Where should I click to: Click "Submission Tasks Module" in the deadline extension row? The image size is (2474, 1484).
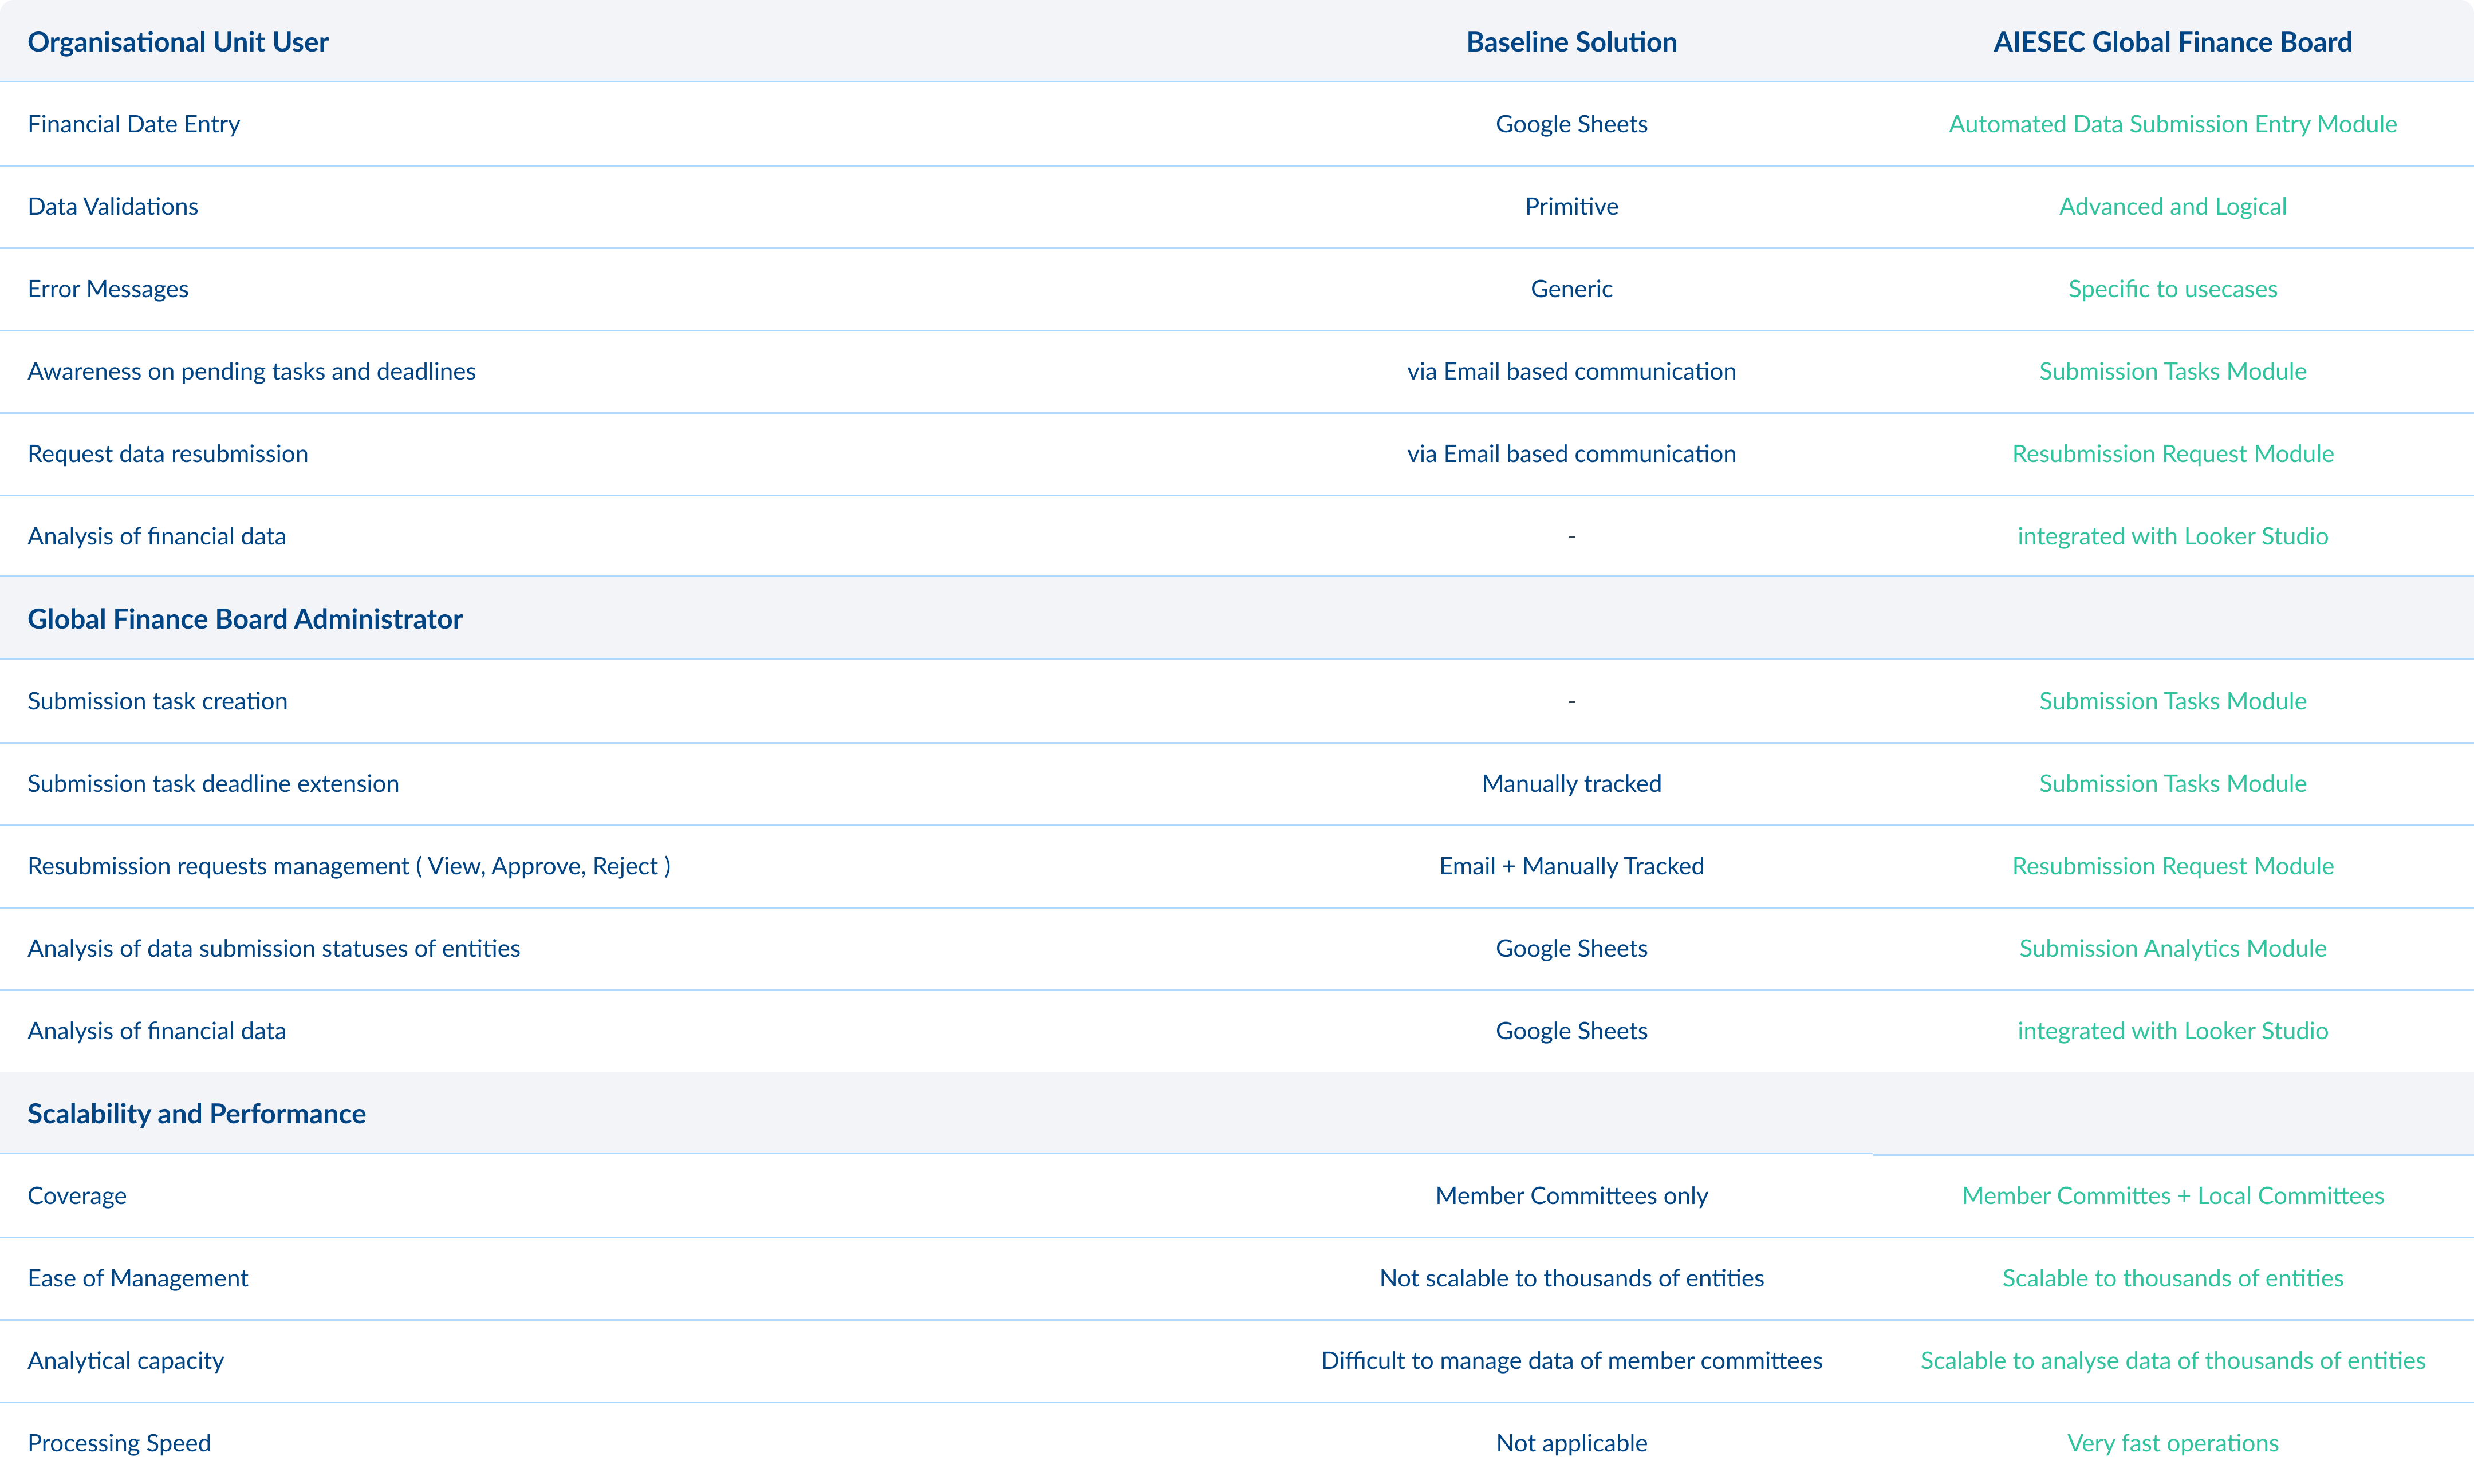(x=2172, y=783)
